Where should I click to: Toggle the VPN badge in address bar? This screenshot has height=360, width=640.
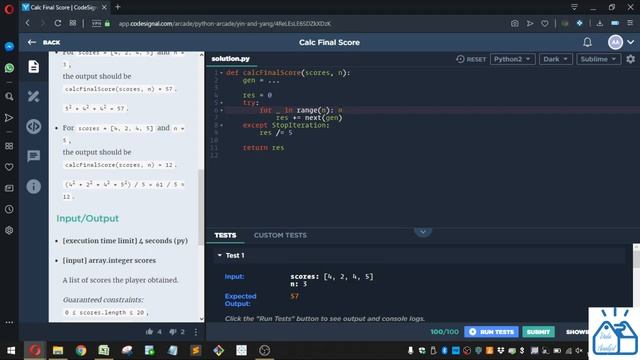click(x=97, y=23)
